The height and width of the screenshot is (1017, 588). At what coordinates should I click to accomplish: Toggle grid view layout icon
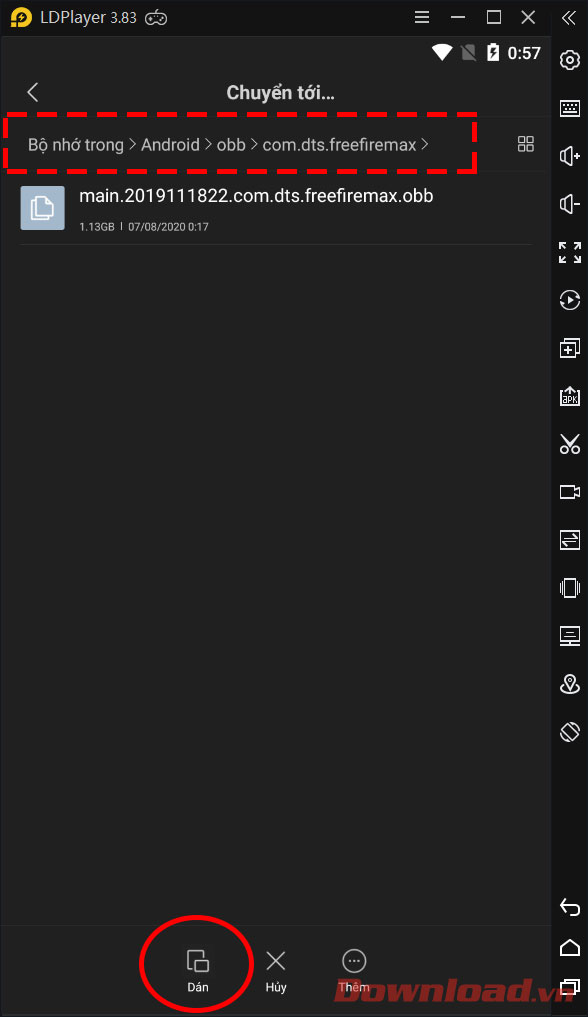[x=526, y=144]
